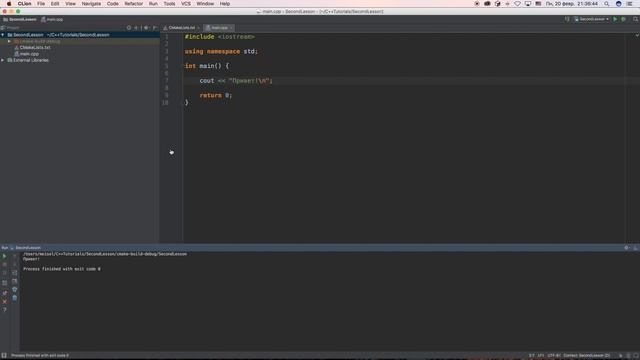The width and height of the screenshot is (640, 360).
Task: Click "Process finished with exit code 0" text
Action: tap(62, 269)
